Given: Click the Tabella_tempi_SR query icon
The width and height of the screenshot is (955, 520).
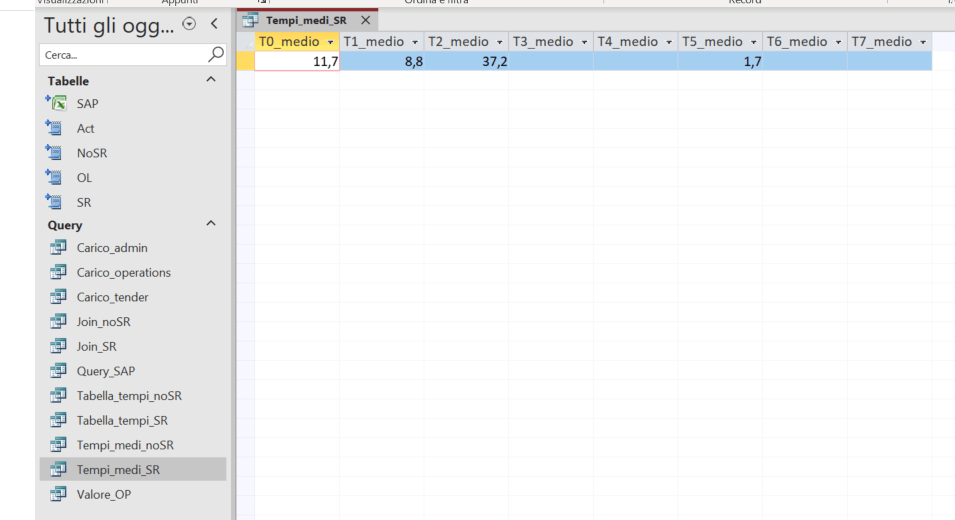Looking at the screenshot, I should pos(58,420).
